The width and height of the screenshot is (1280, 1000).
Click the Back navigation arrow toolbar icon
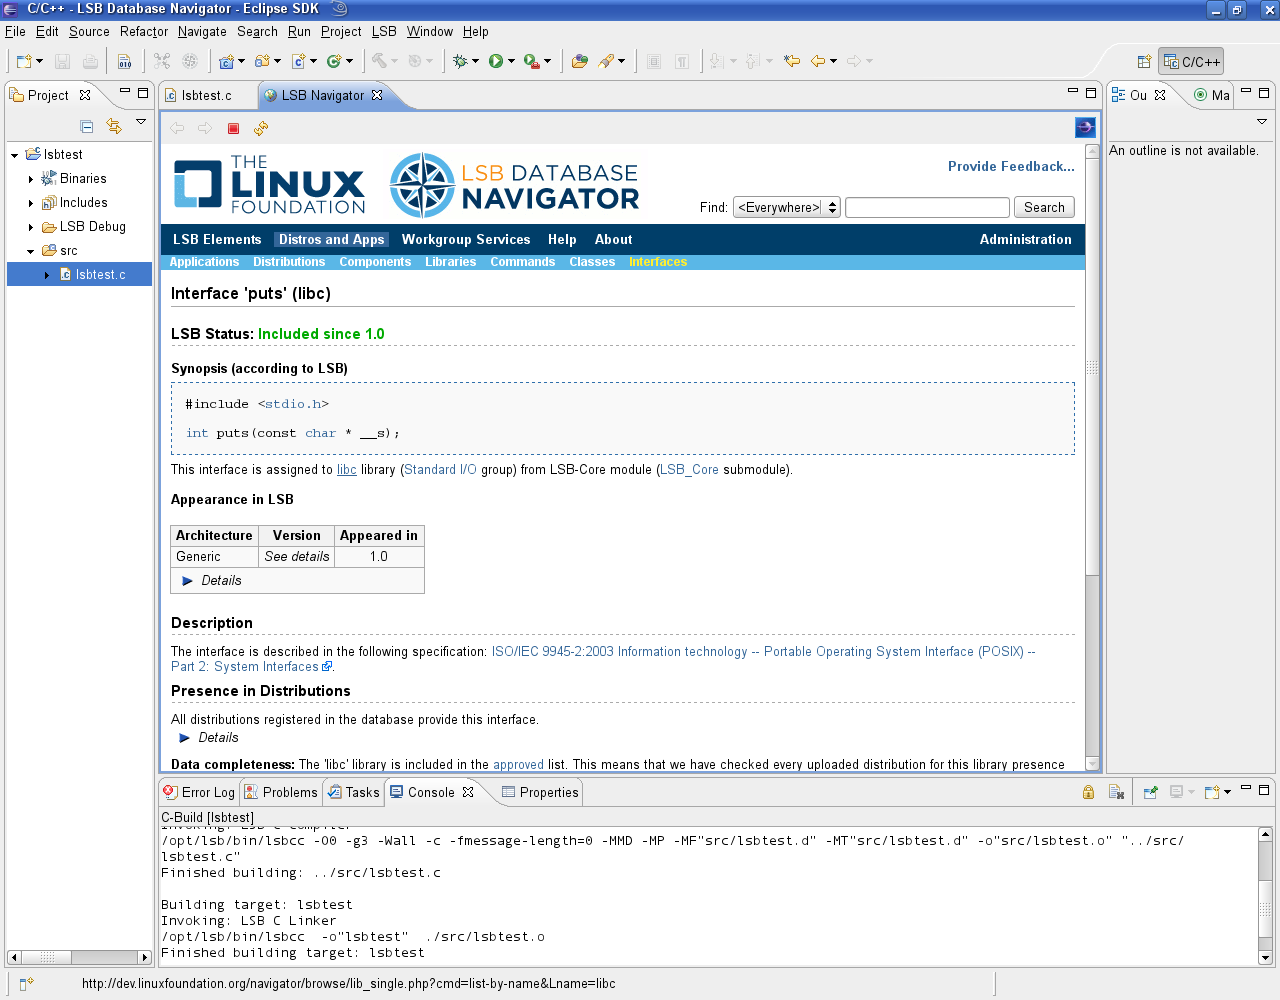click(818, 61)
